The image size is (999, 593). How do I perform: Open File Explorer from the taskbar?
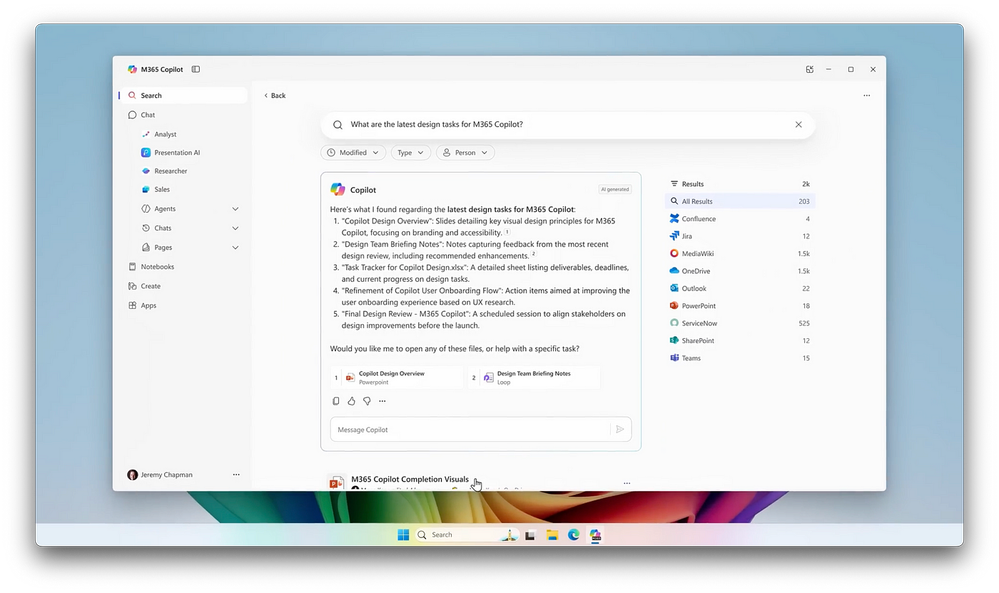click(x=552, y=535)
